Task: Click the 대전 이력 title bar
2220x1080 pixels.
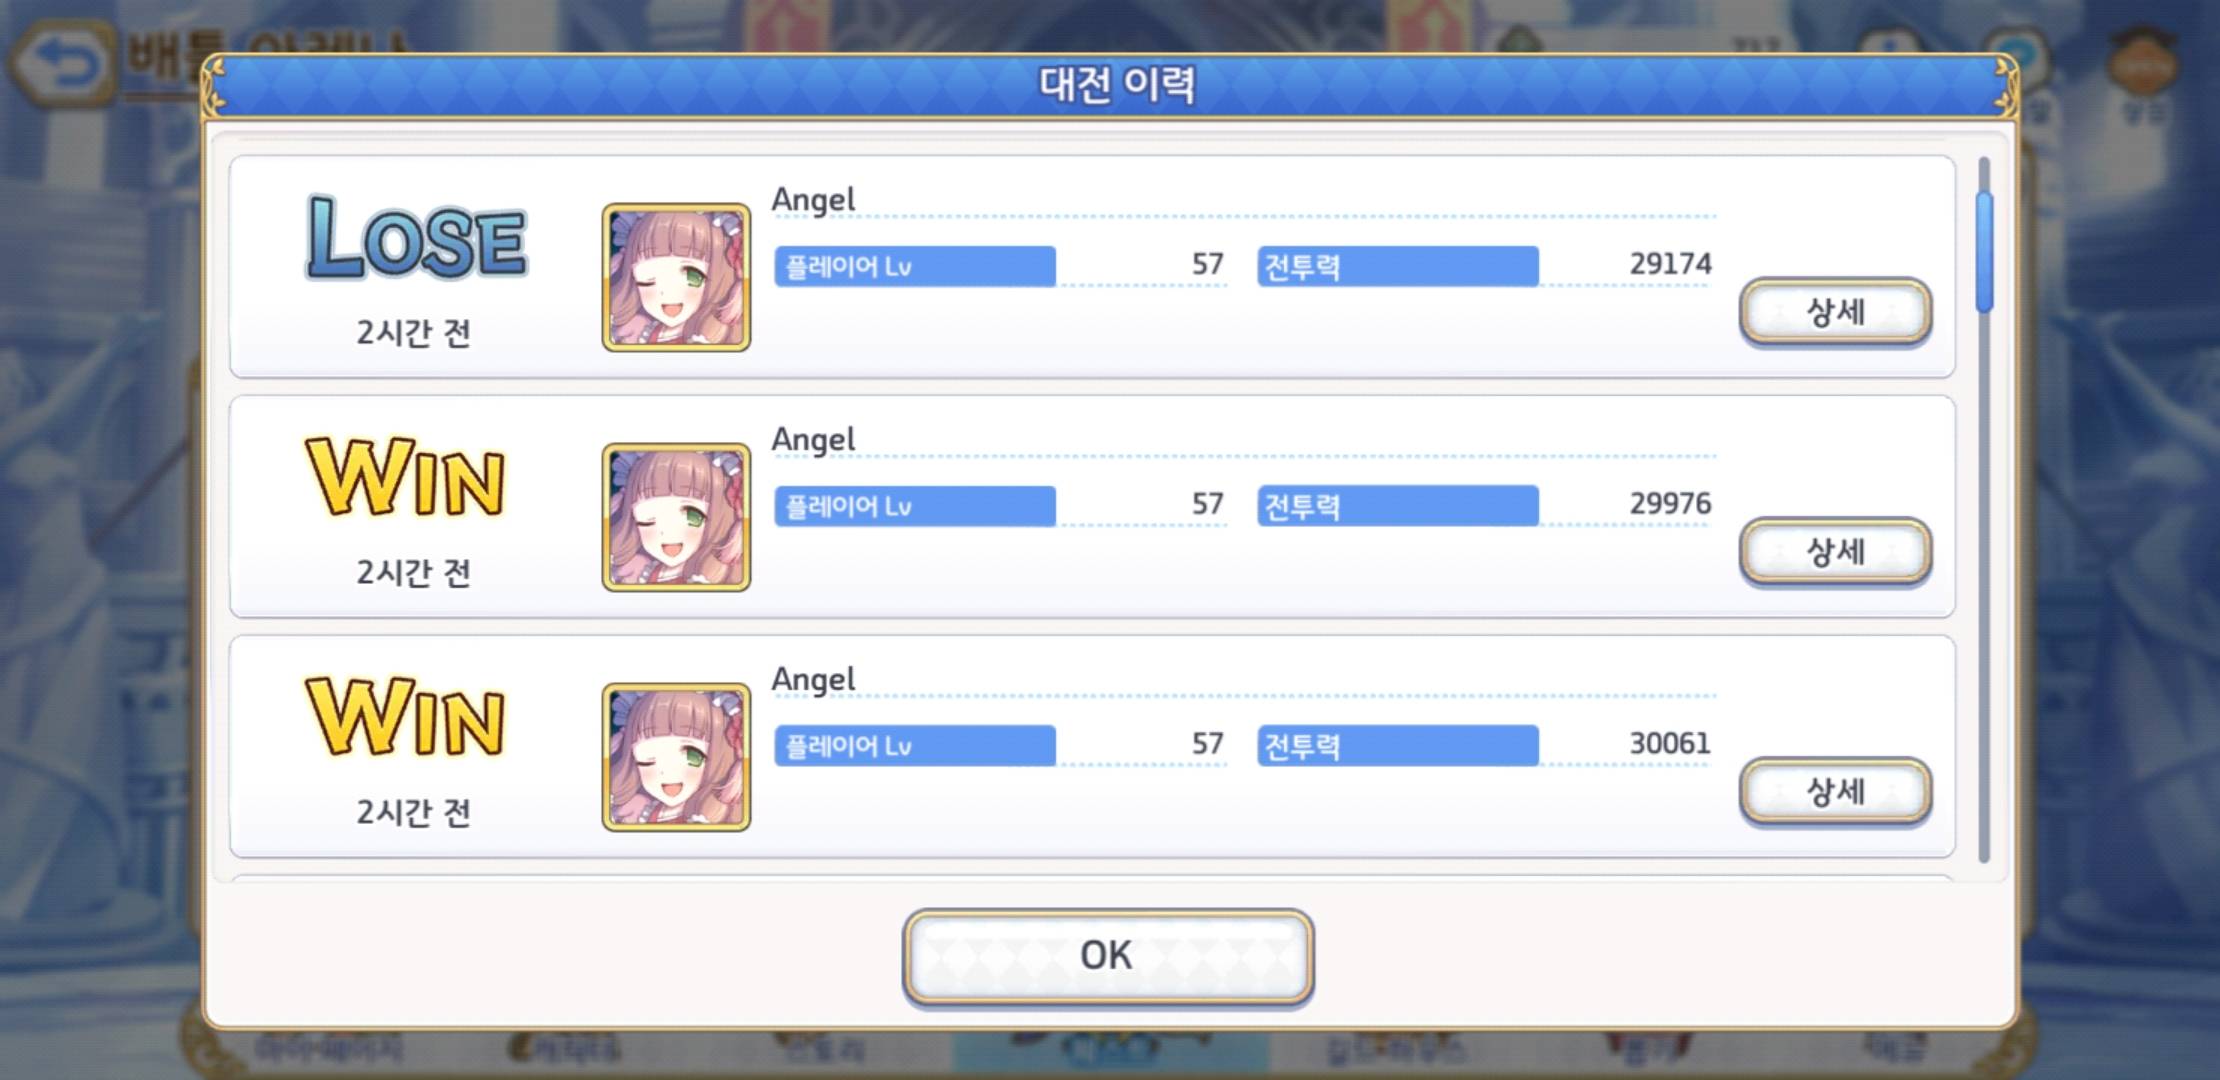Action: click(x=1110, y=86)
